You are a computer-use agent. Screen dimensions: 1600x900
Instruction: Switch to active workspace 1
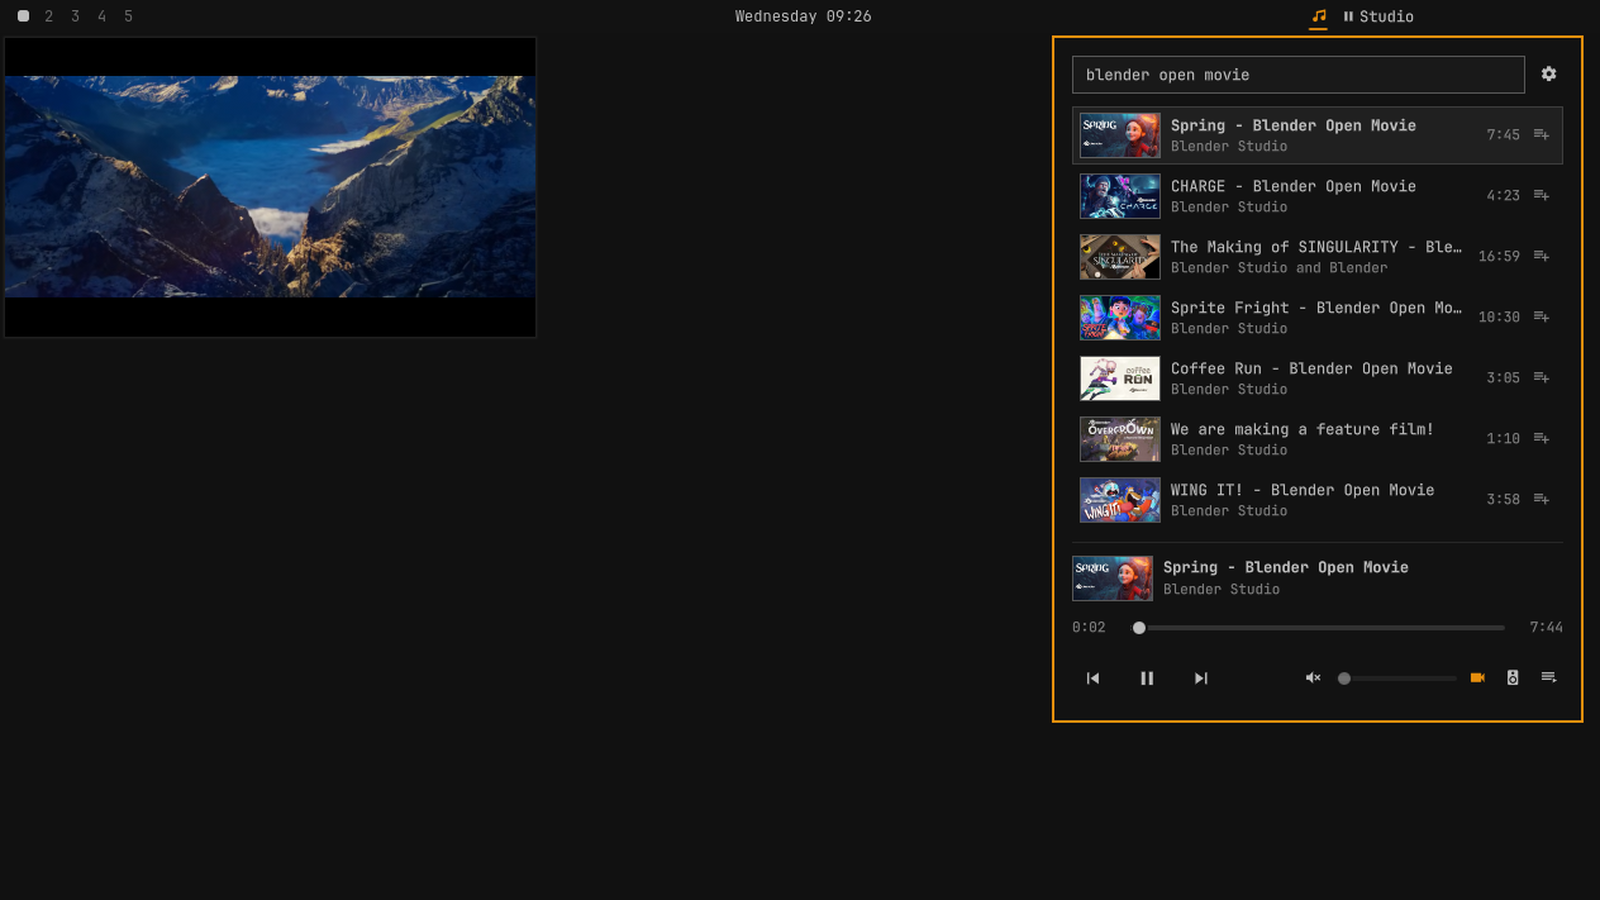pyautogui.click(x=23, y=16)
